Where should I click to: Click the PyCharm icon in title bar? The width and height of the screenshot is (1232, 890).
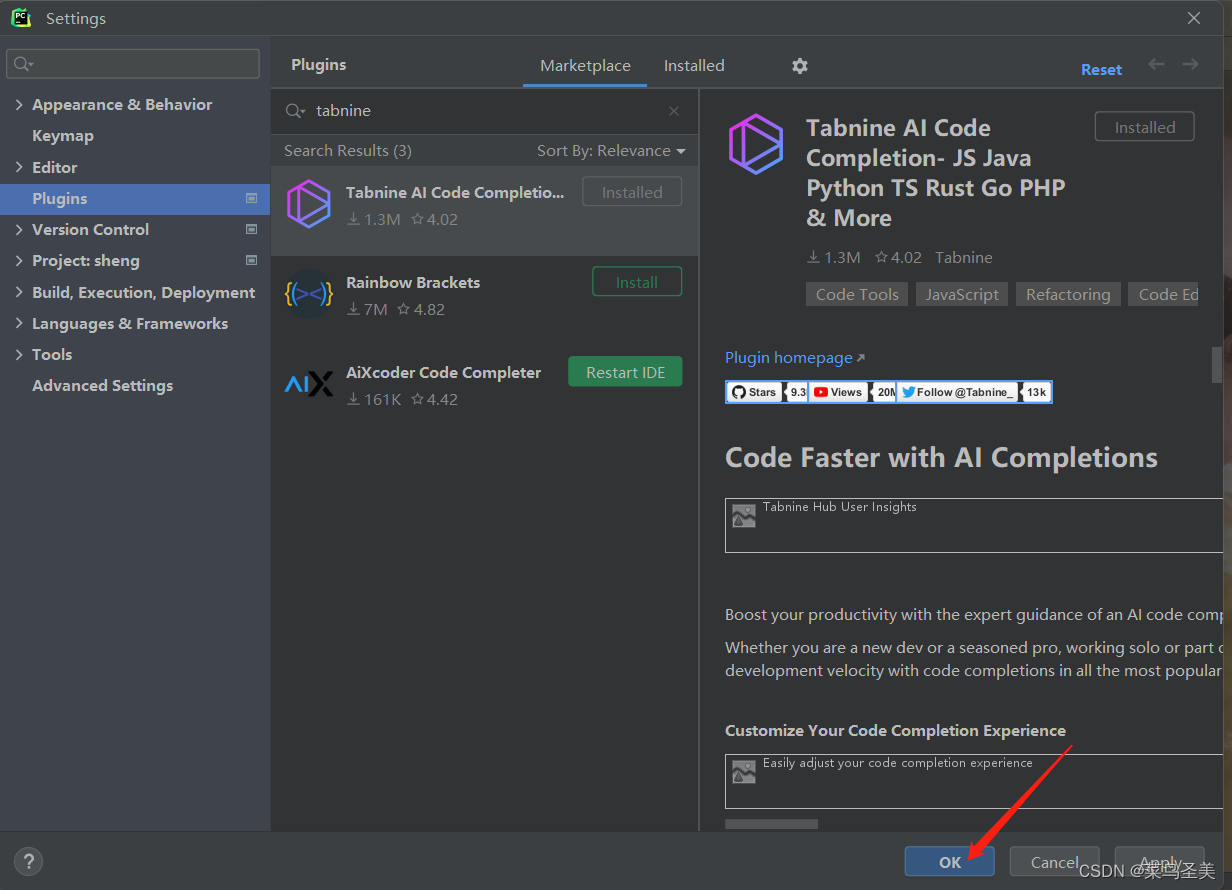(21, 18)
